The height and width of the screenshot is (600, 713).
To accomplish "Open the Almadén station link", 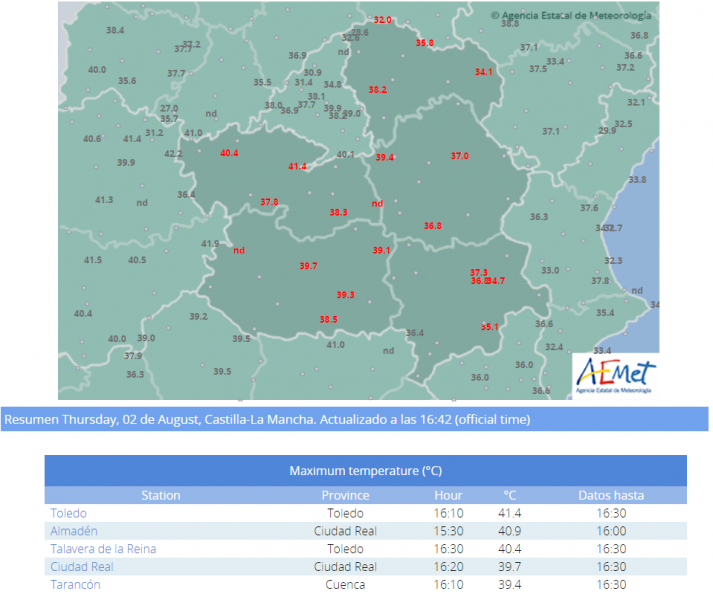I will point(74,531).
